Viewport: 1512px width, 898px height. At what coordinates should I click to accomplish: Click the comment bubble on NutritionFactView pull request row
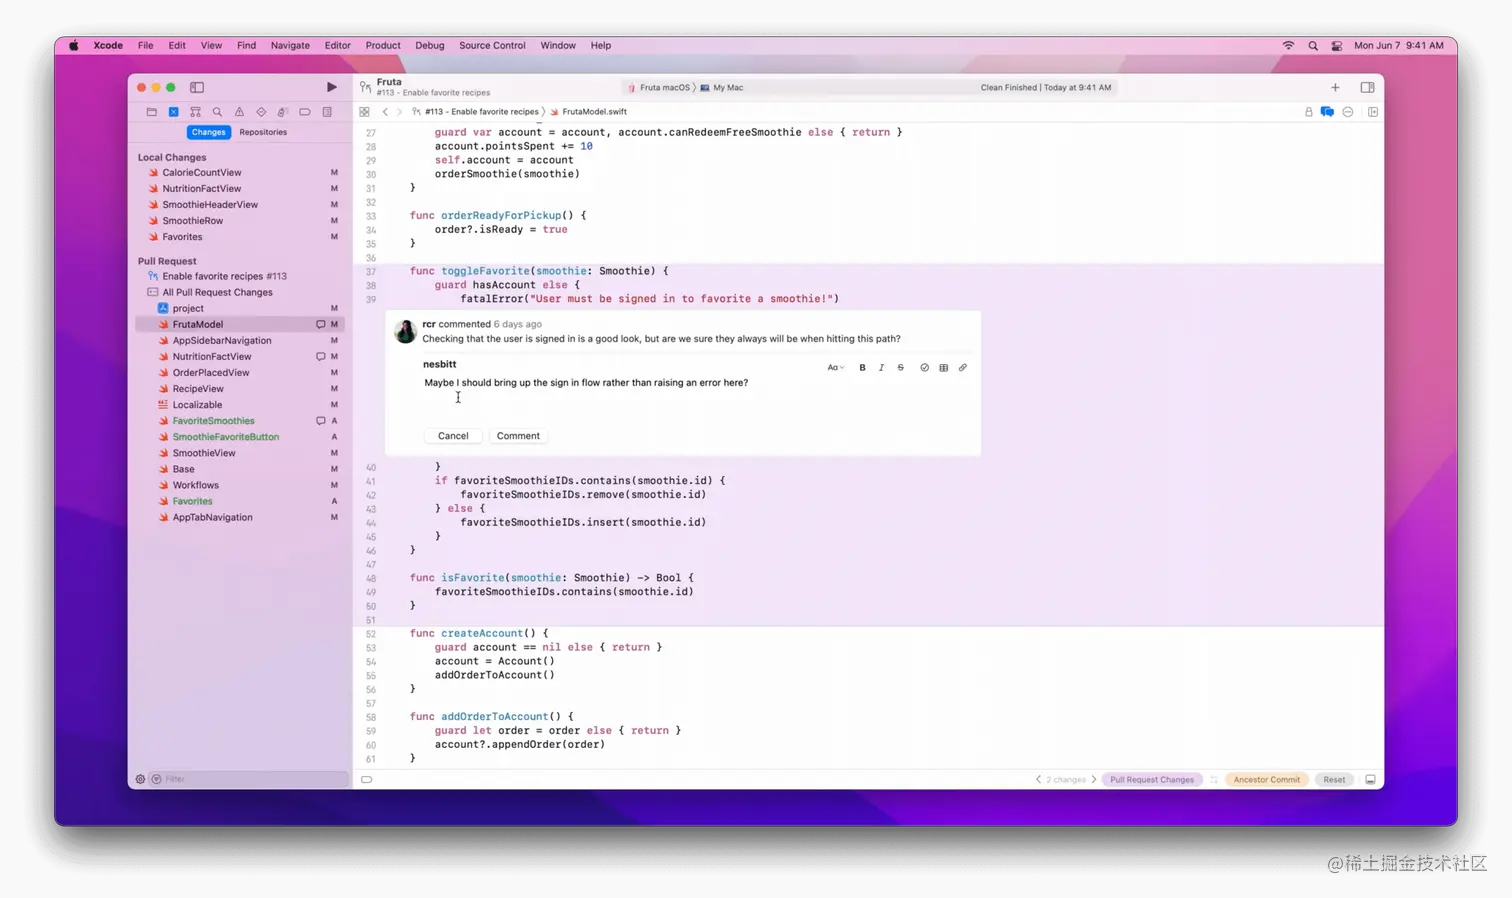[321, 357]
